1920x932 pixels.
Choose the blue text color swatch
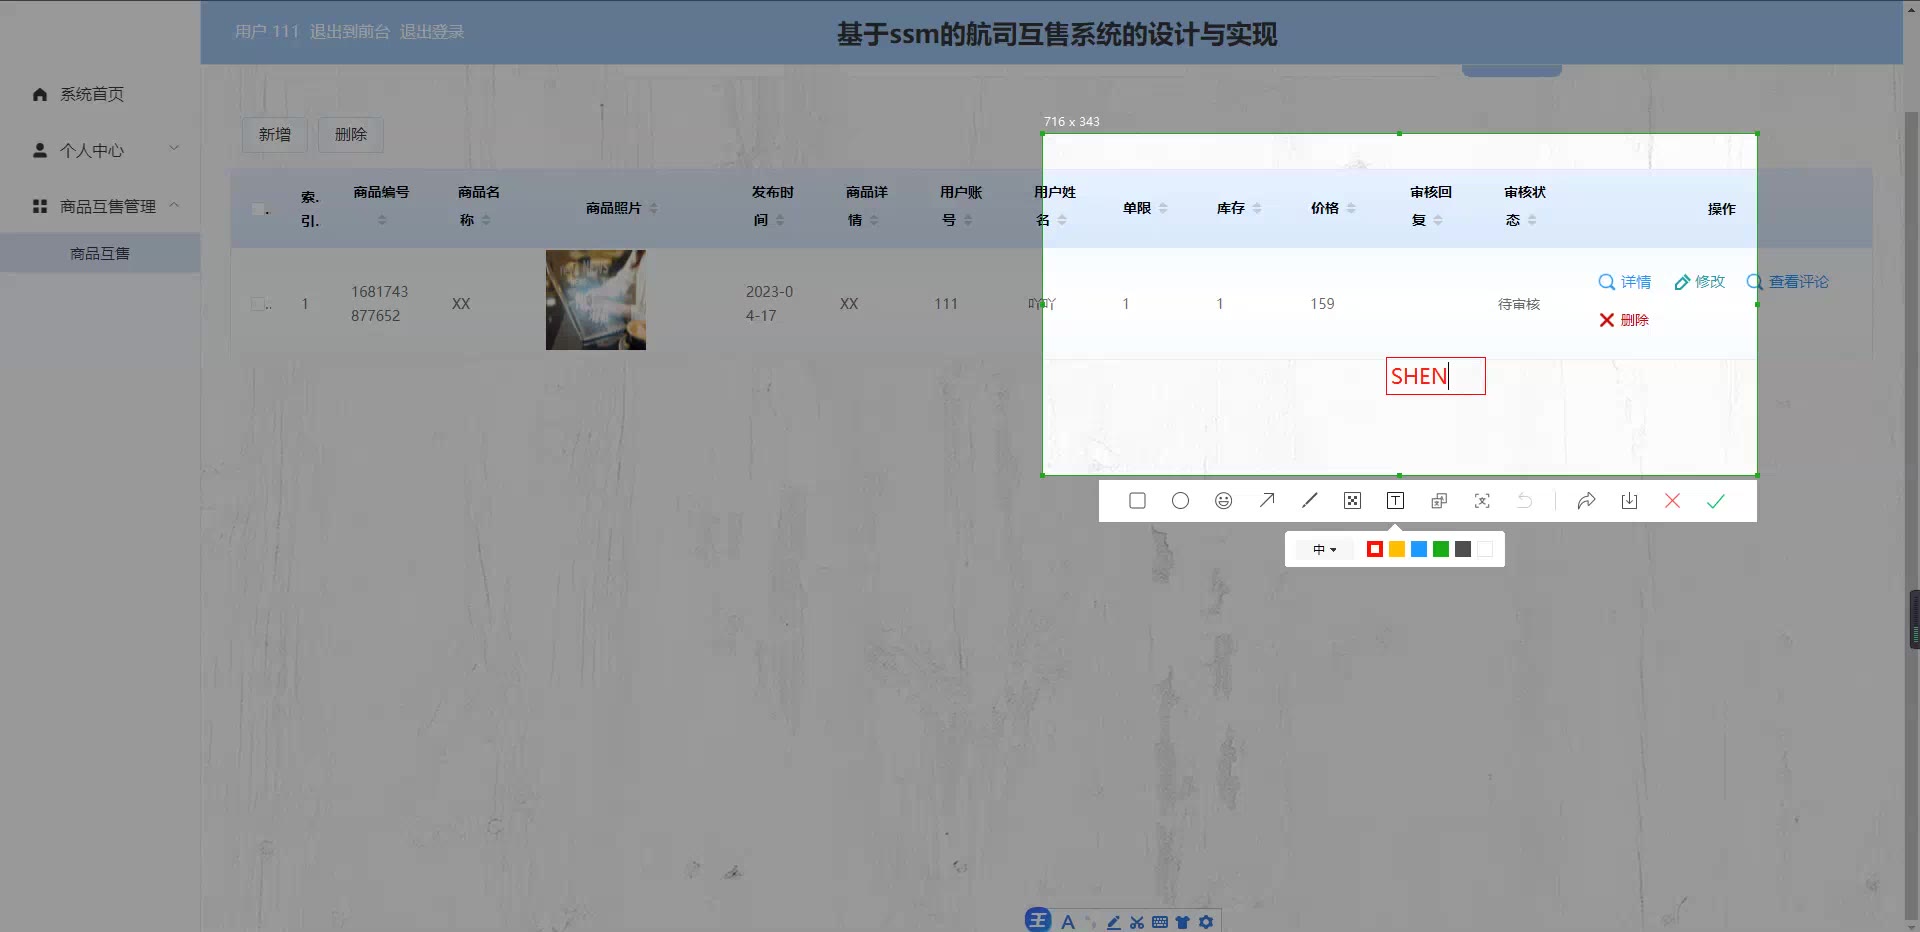pos(1419,549)
